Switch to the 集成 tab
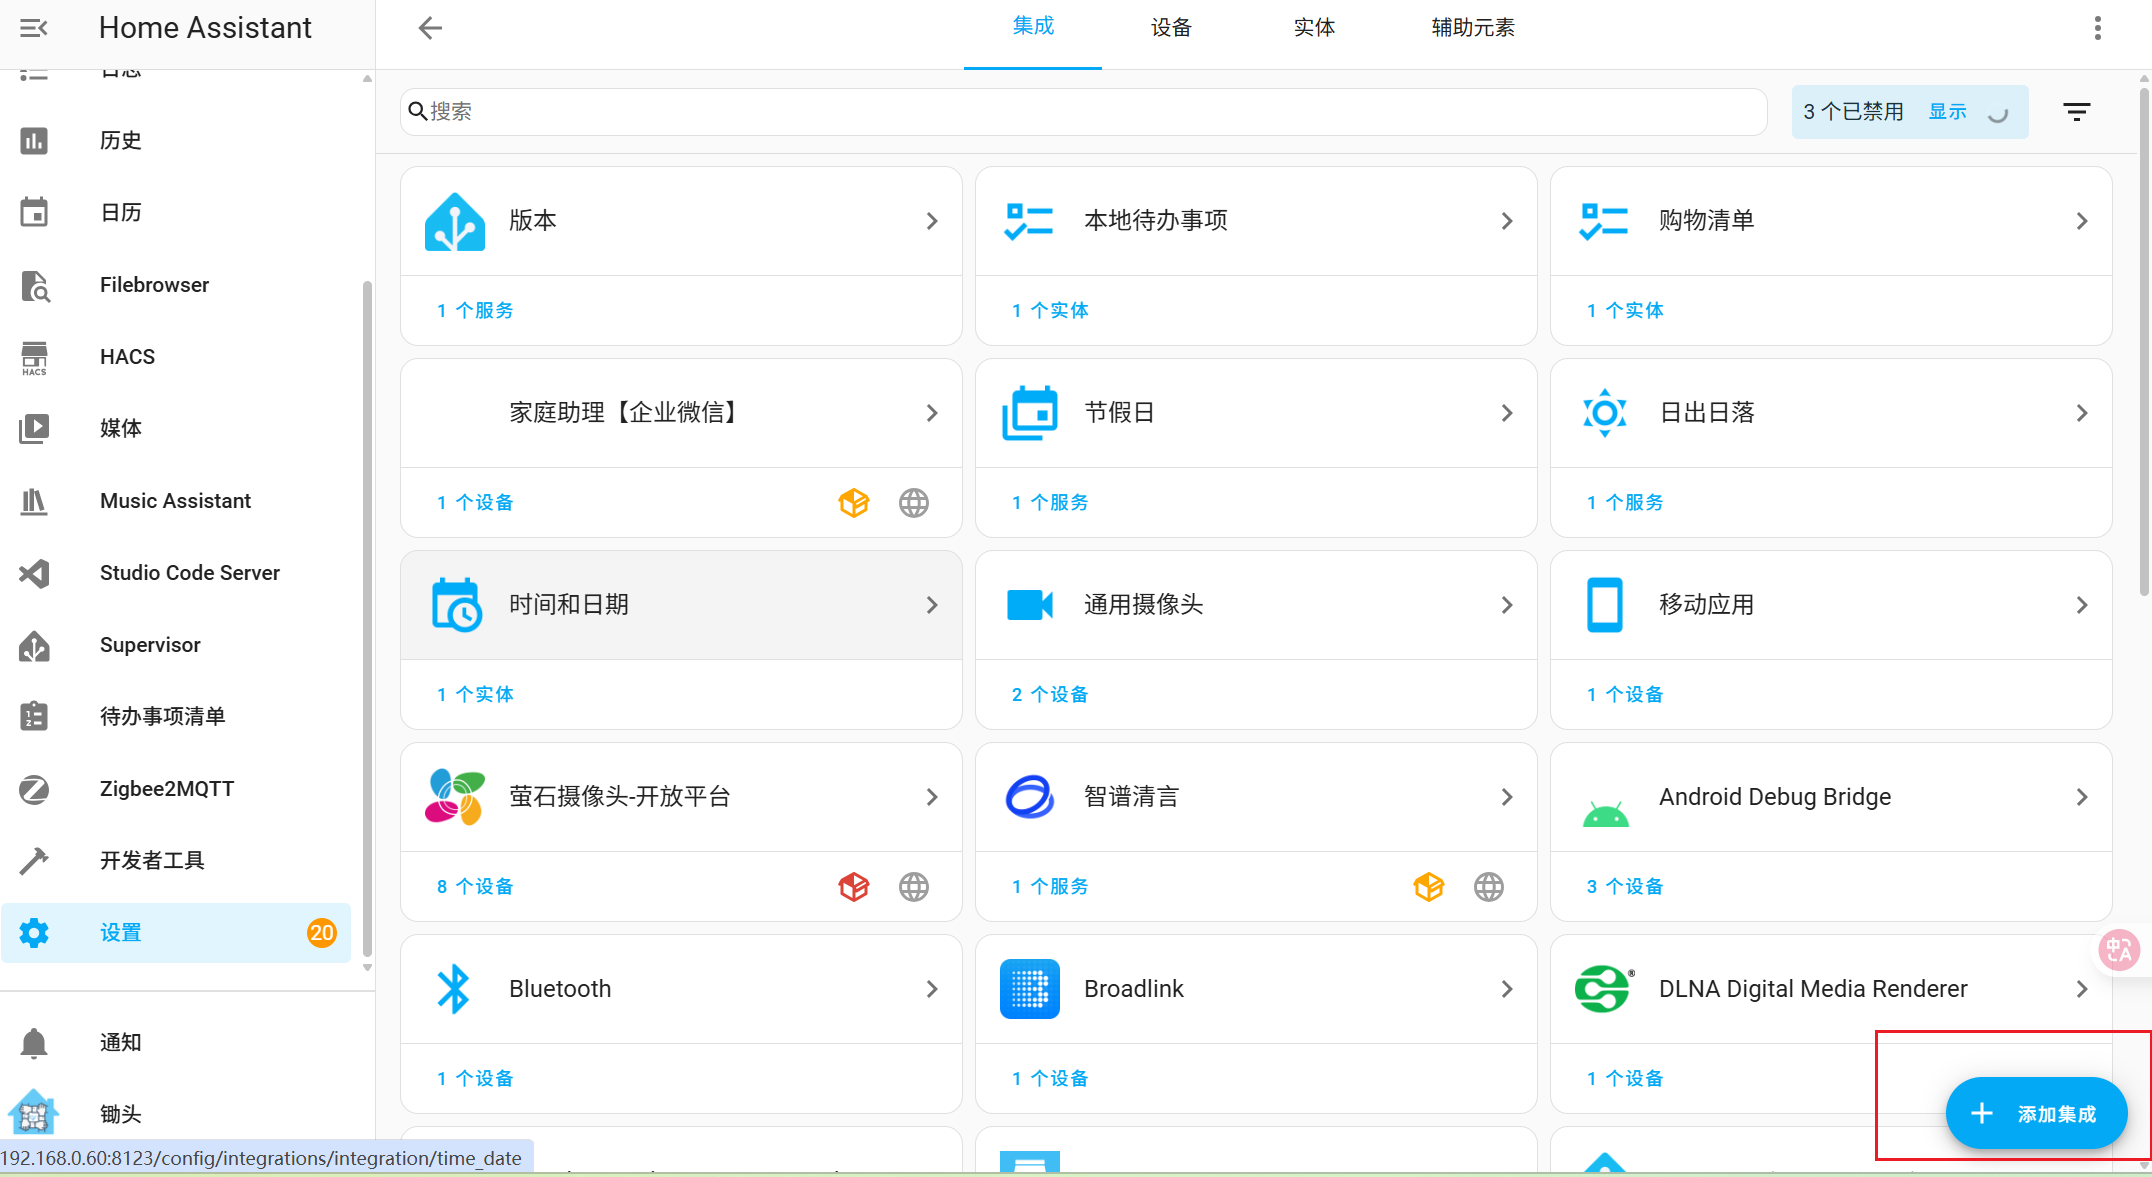Viewport: 2152px width, 1177px height. 1033,27
